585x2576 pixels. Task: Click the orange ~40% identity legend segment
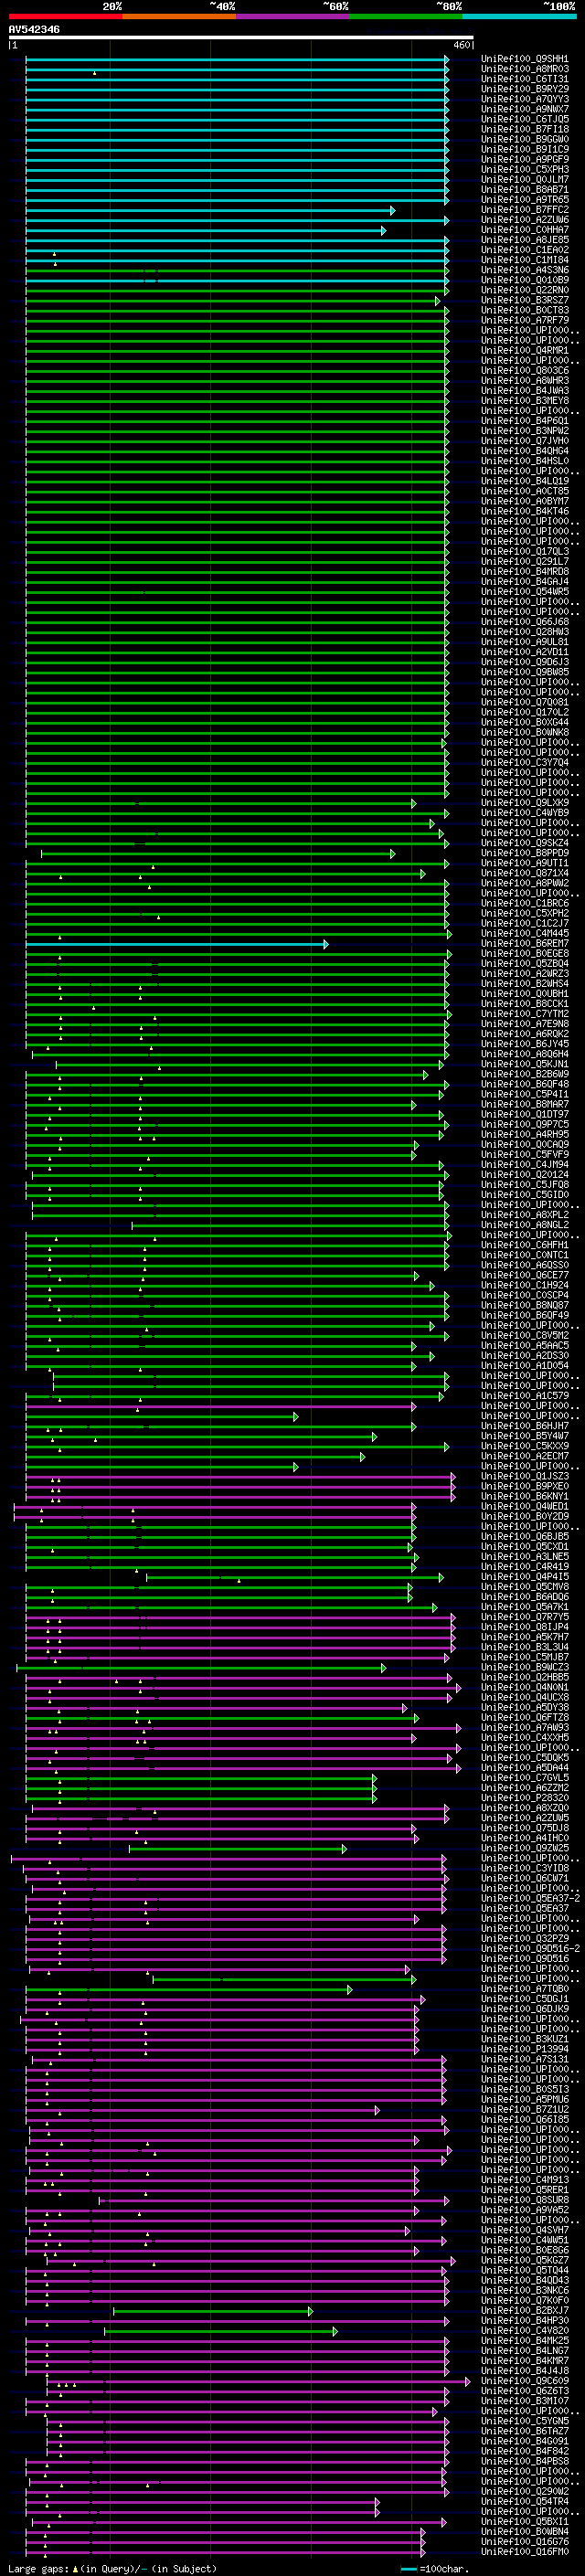pyautogui.click(x=179, y=16)
